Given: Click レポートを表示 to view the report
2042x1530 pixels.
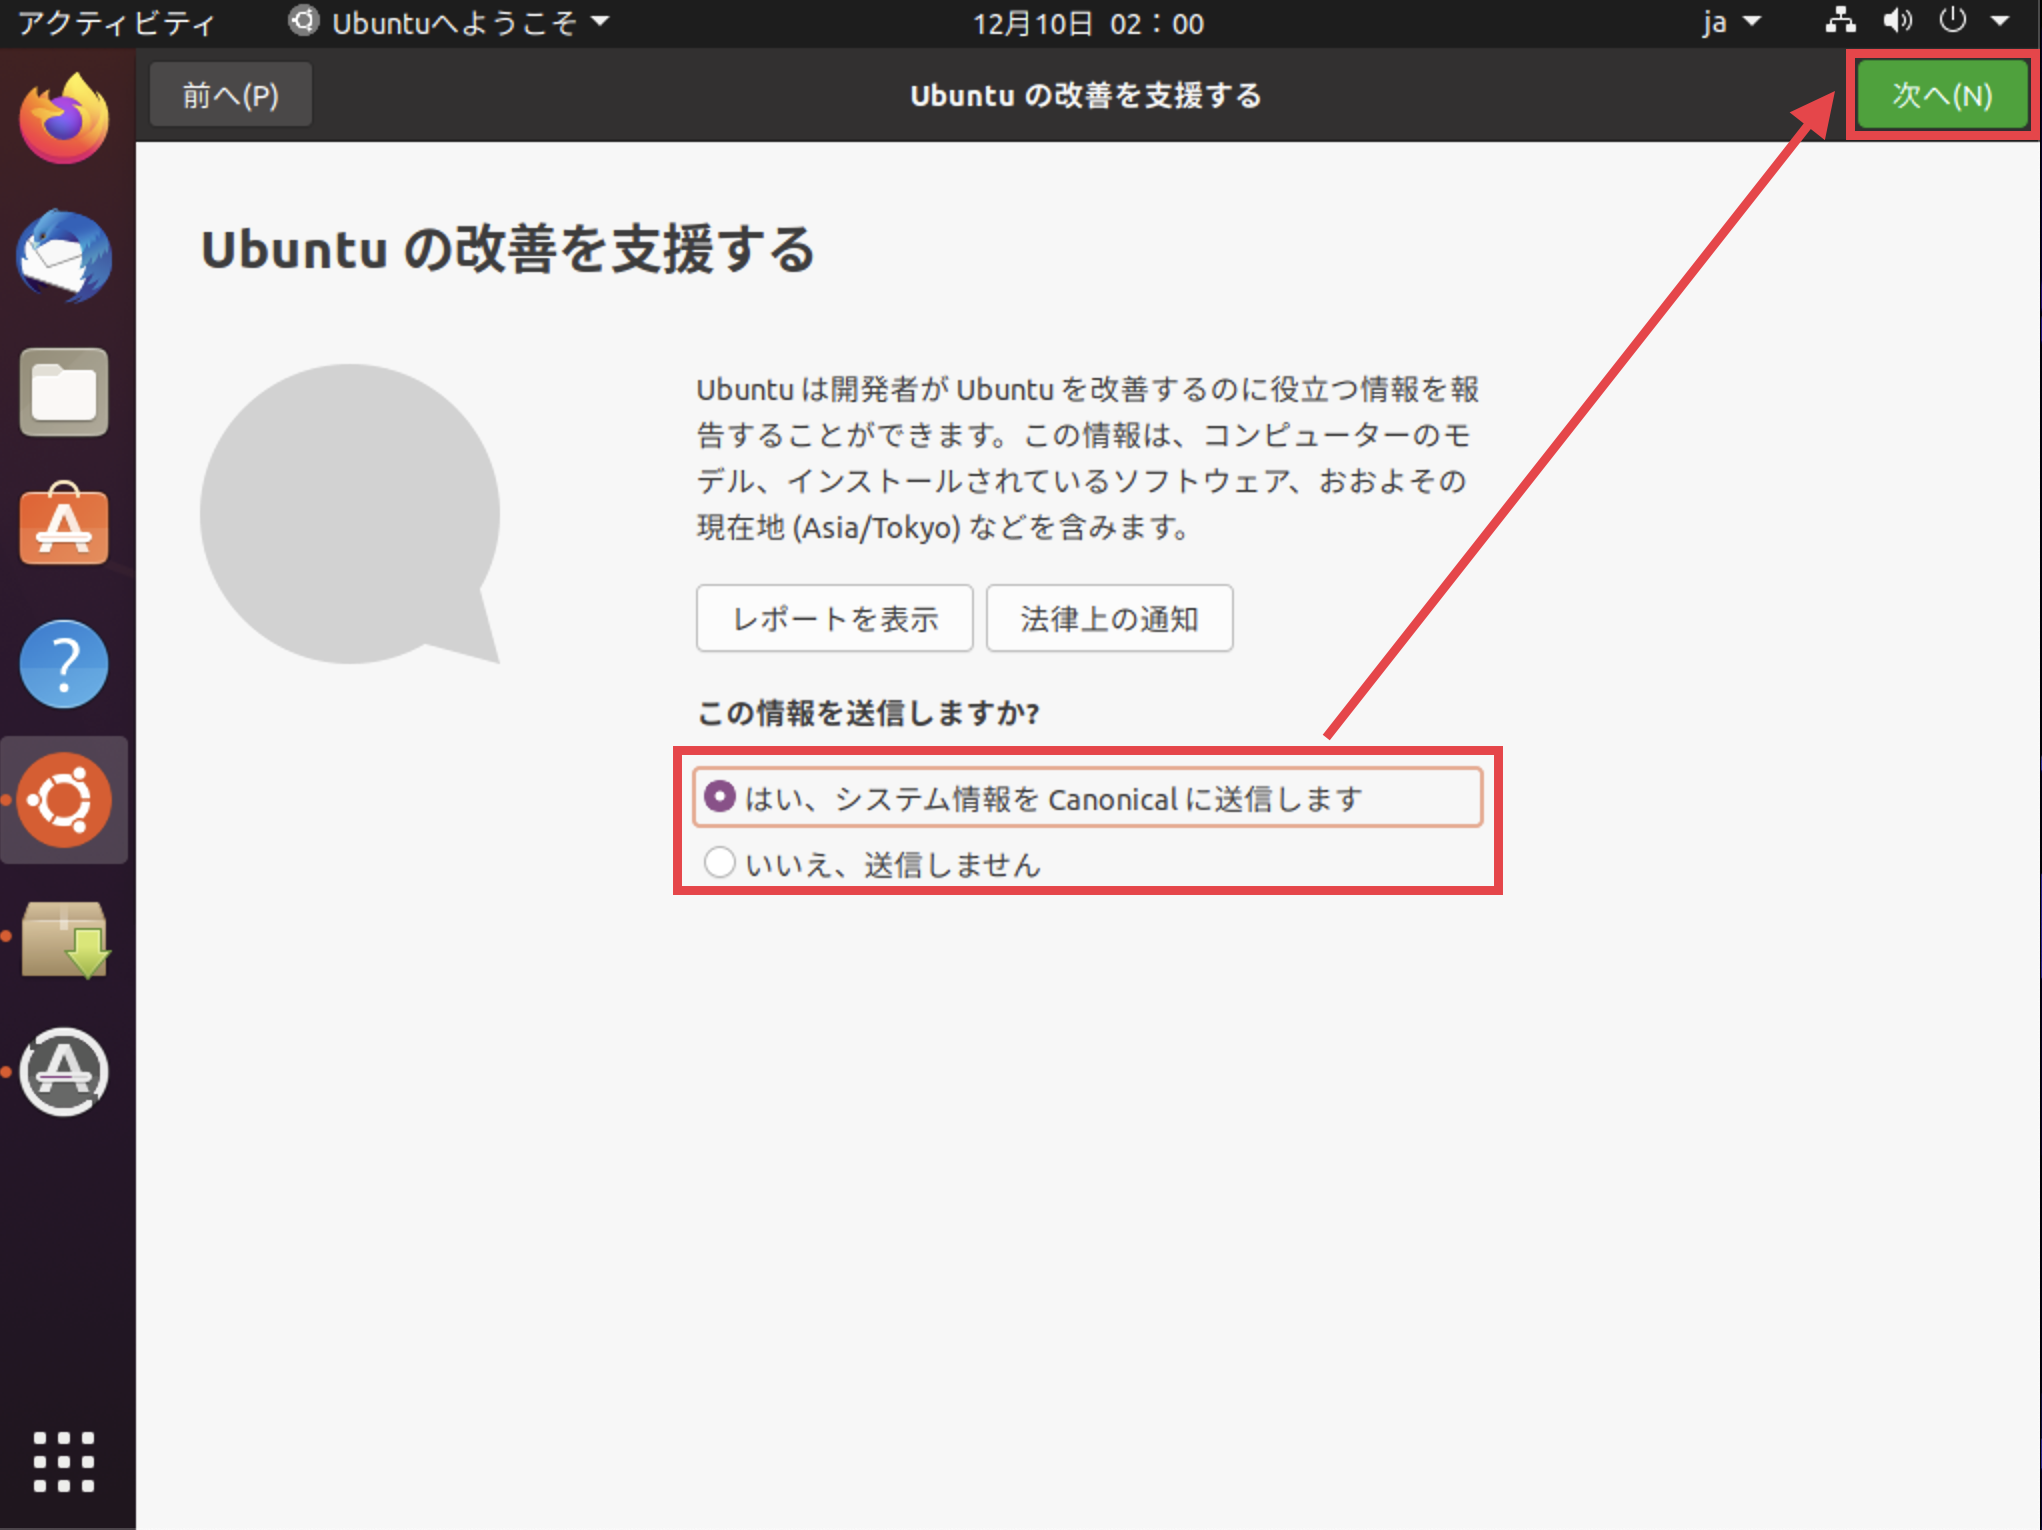Looking at the screenshot, I should point(834,618).
